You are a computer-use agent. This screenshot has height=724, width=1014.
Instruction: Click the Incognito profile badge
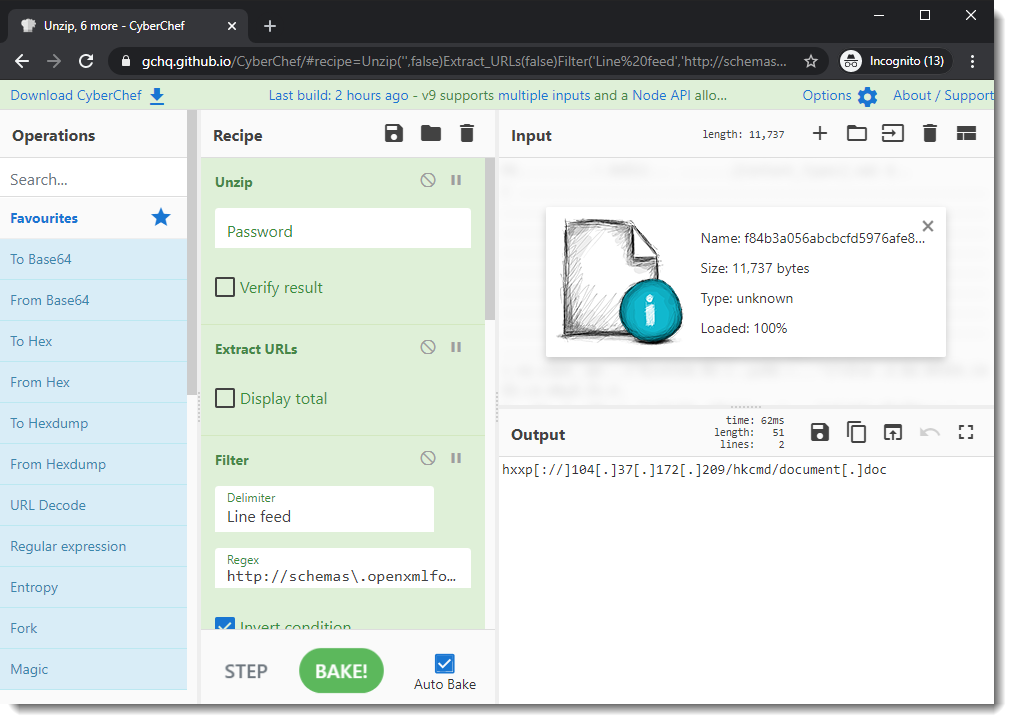(896, 61)
